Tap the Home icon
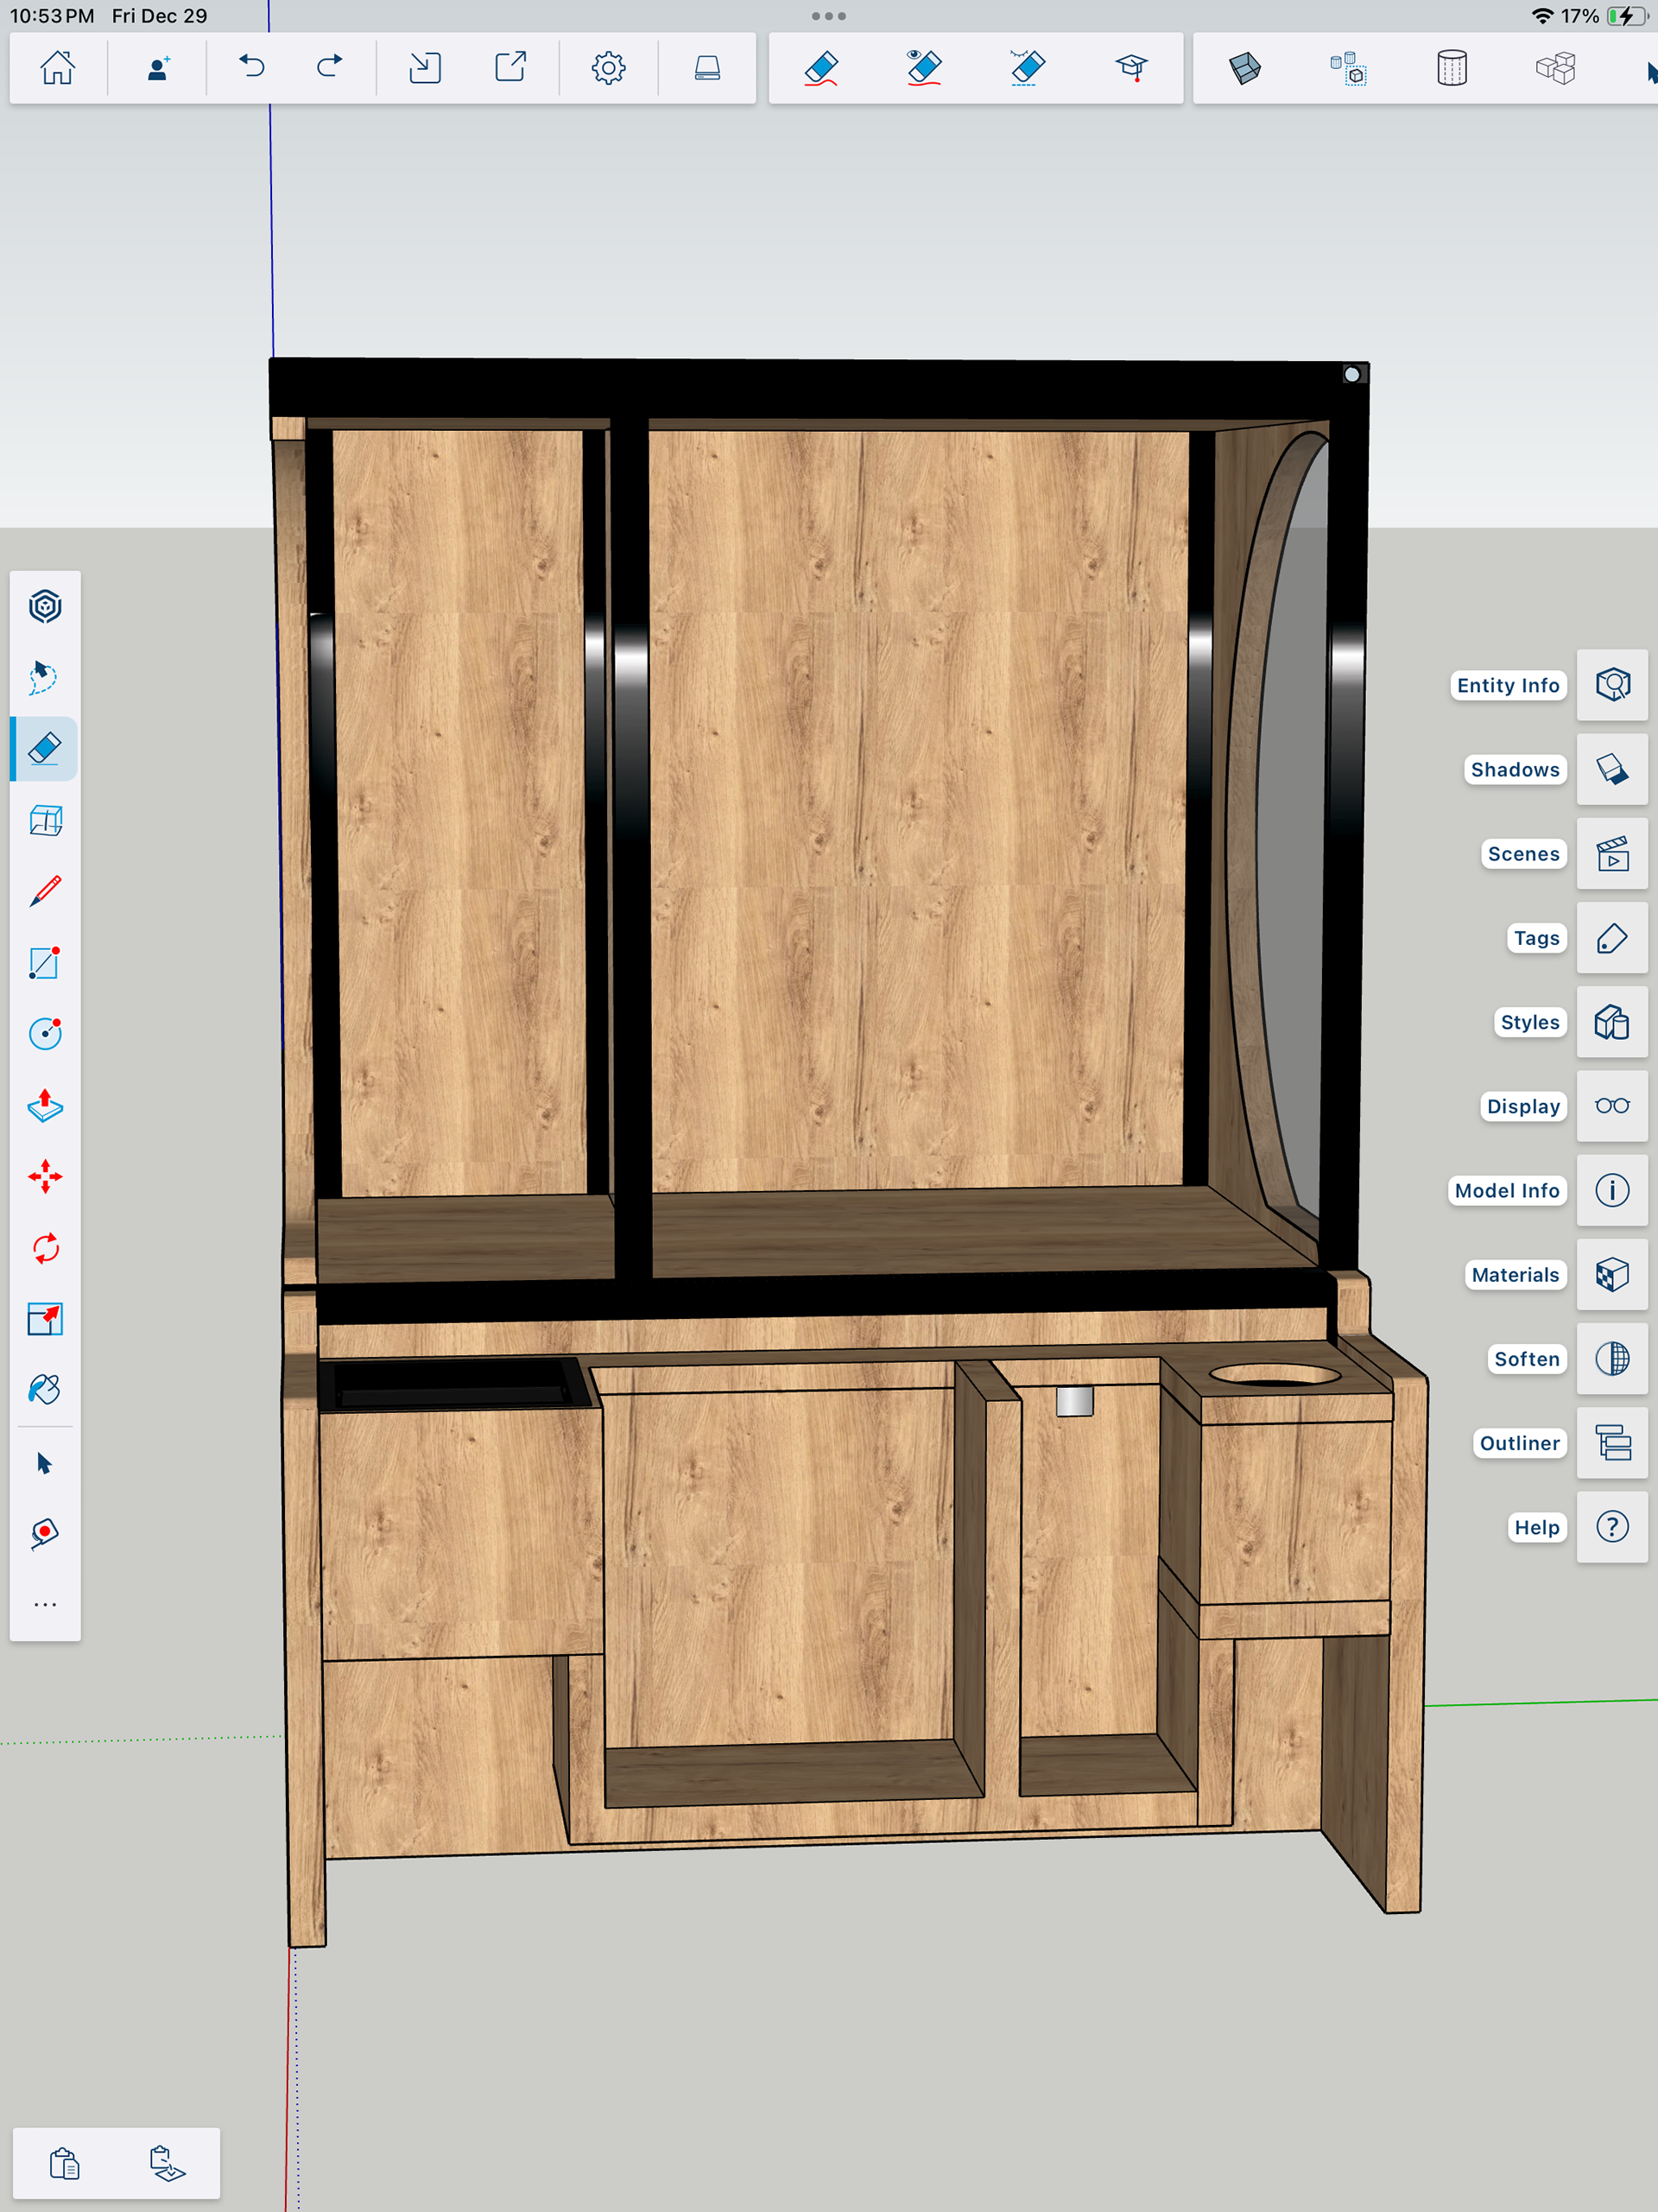The image size is (1658, 2212). [x=57, y=68]
